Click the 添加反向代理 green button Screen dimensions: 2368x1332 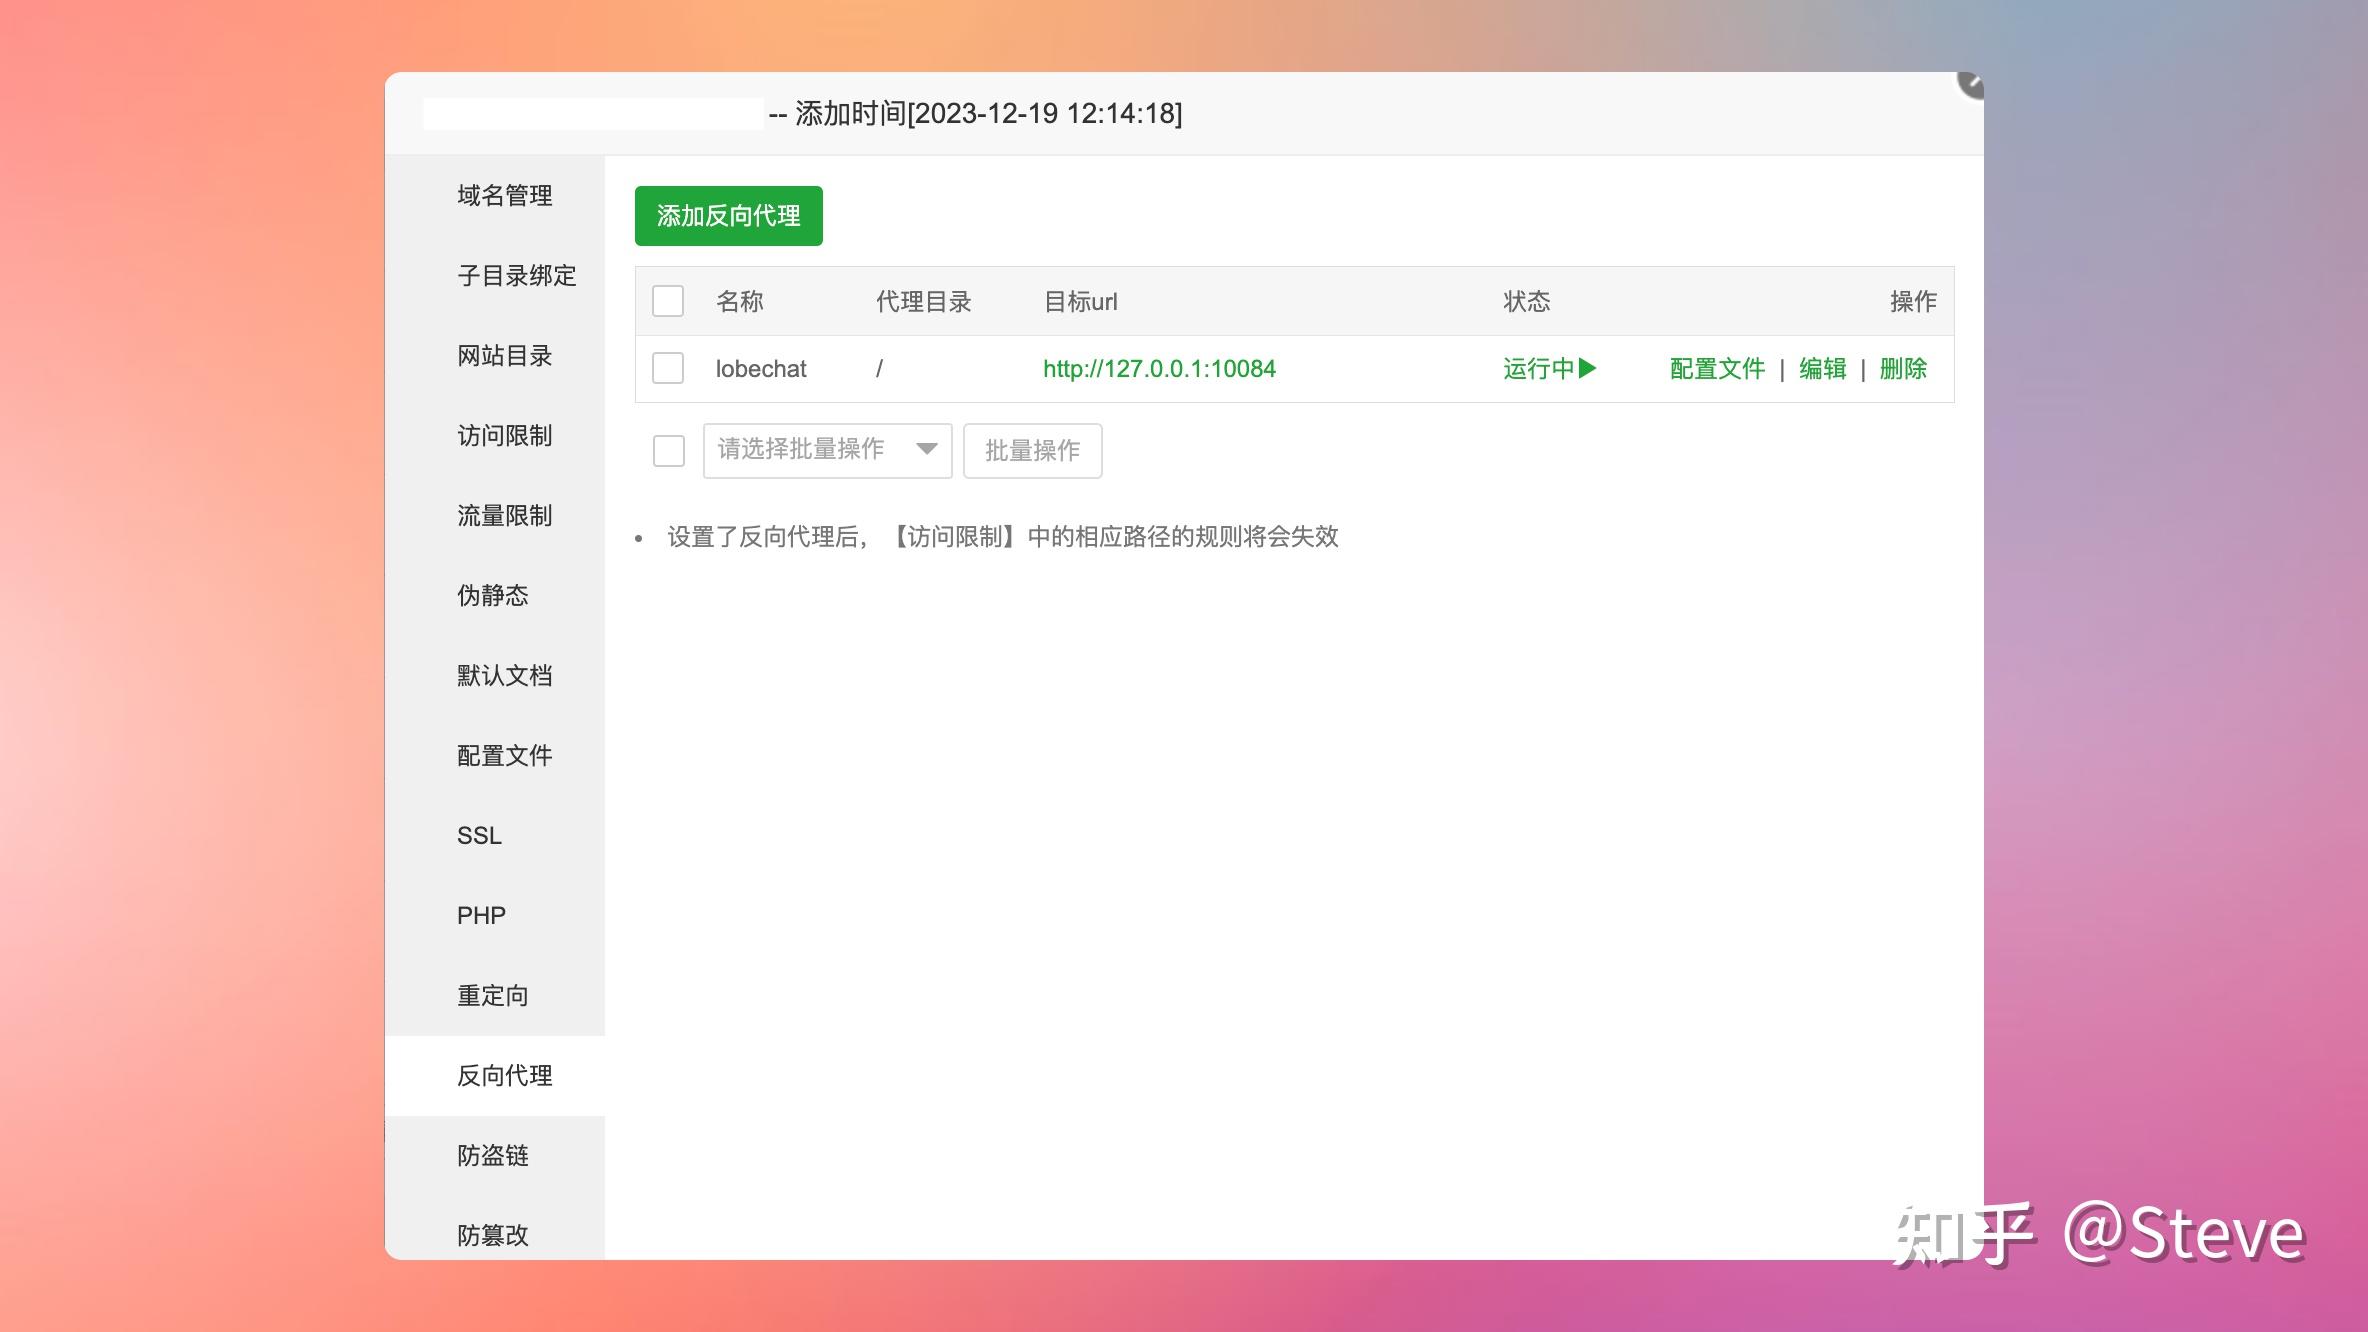728,215
